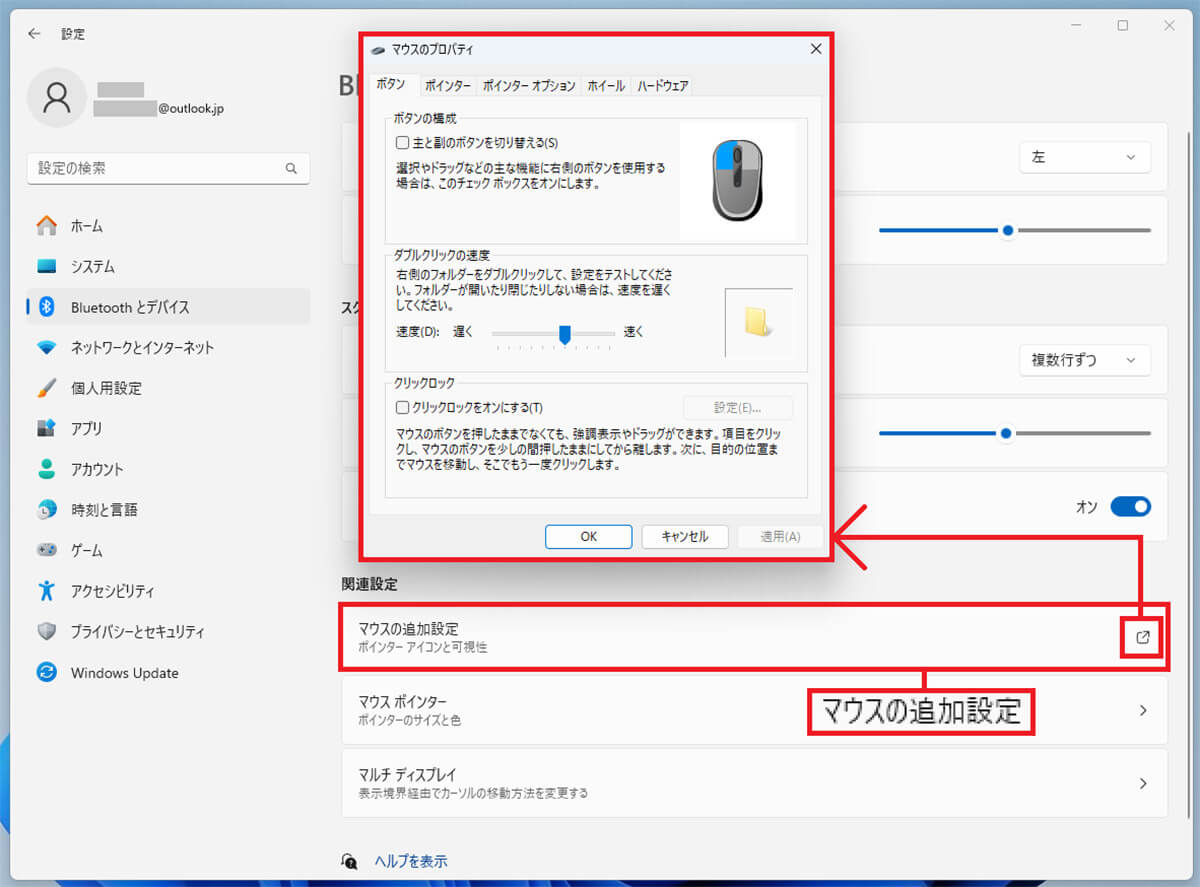1200x887 pixels.
Task: Open ゲーム in settings sidebar
Action: (x=168, y=550)
